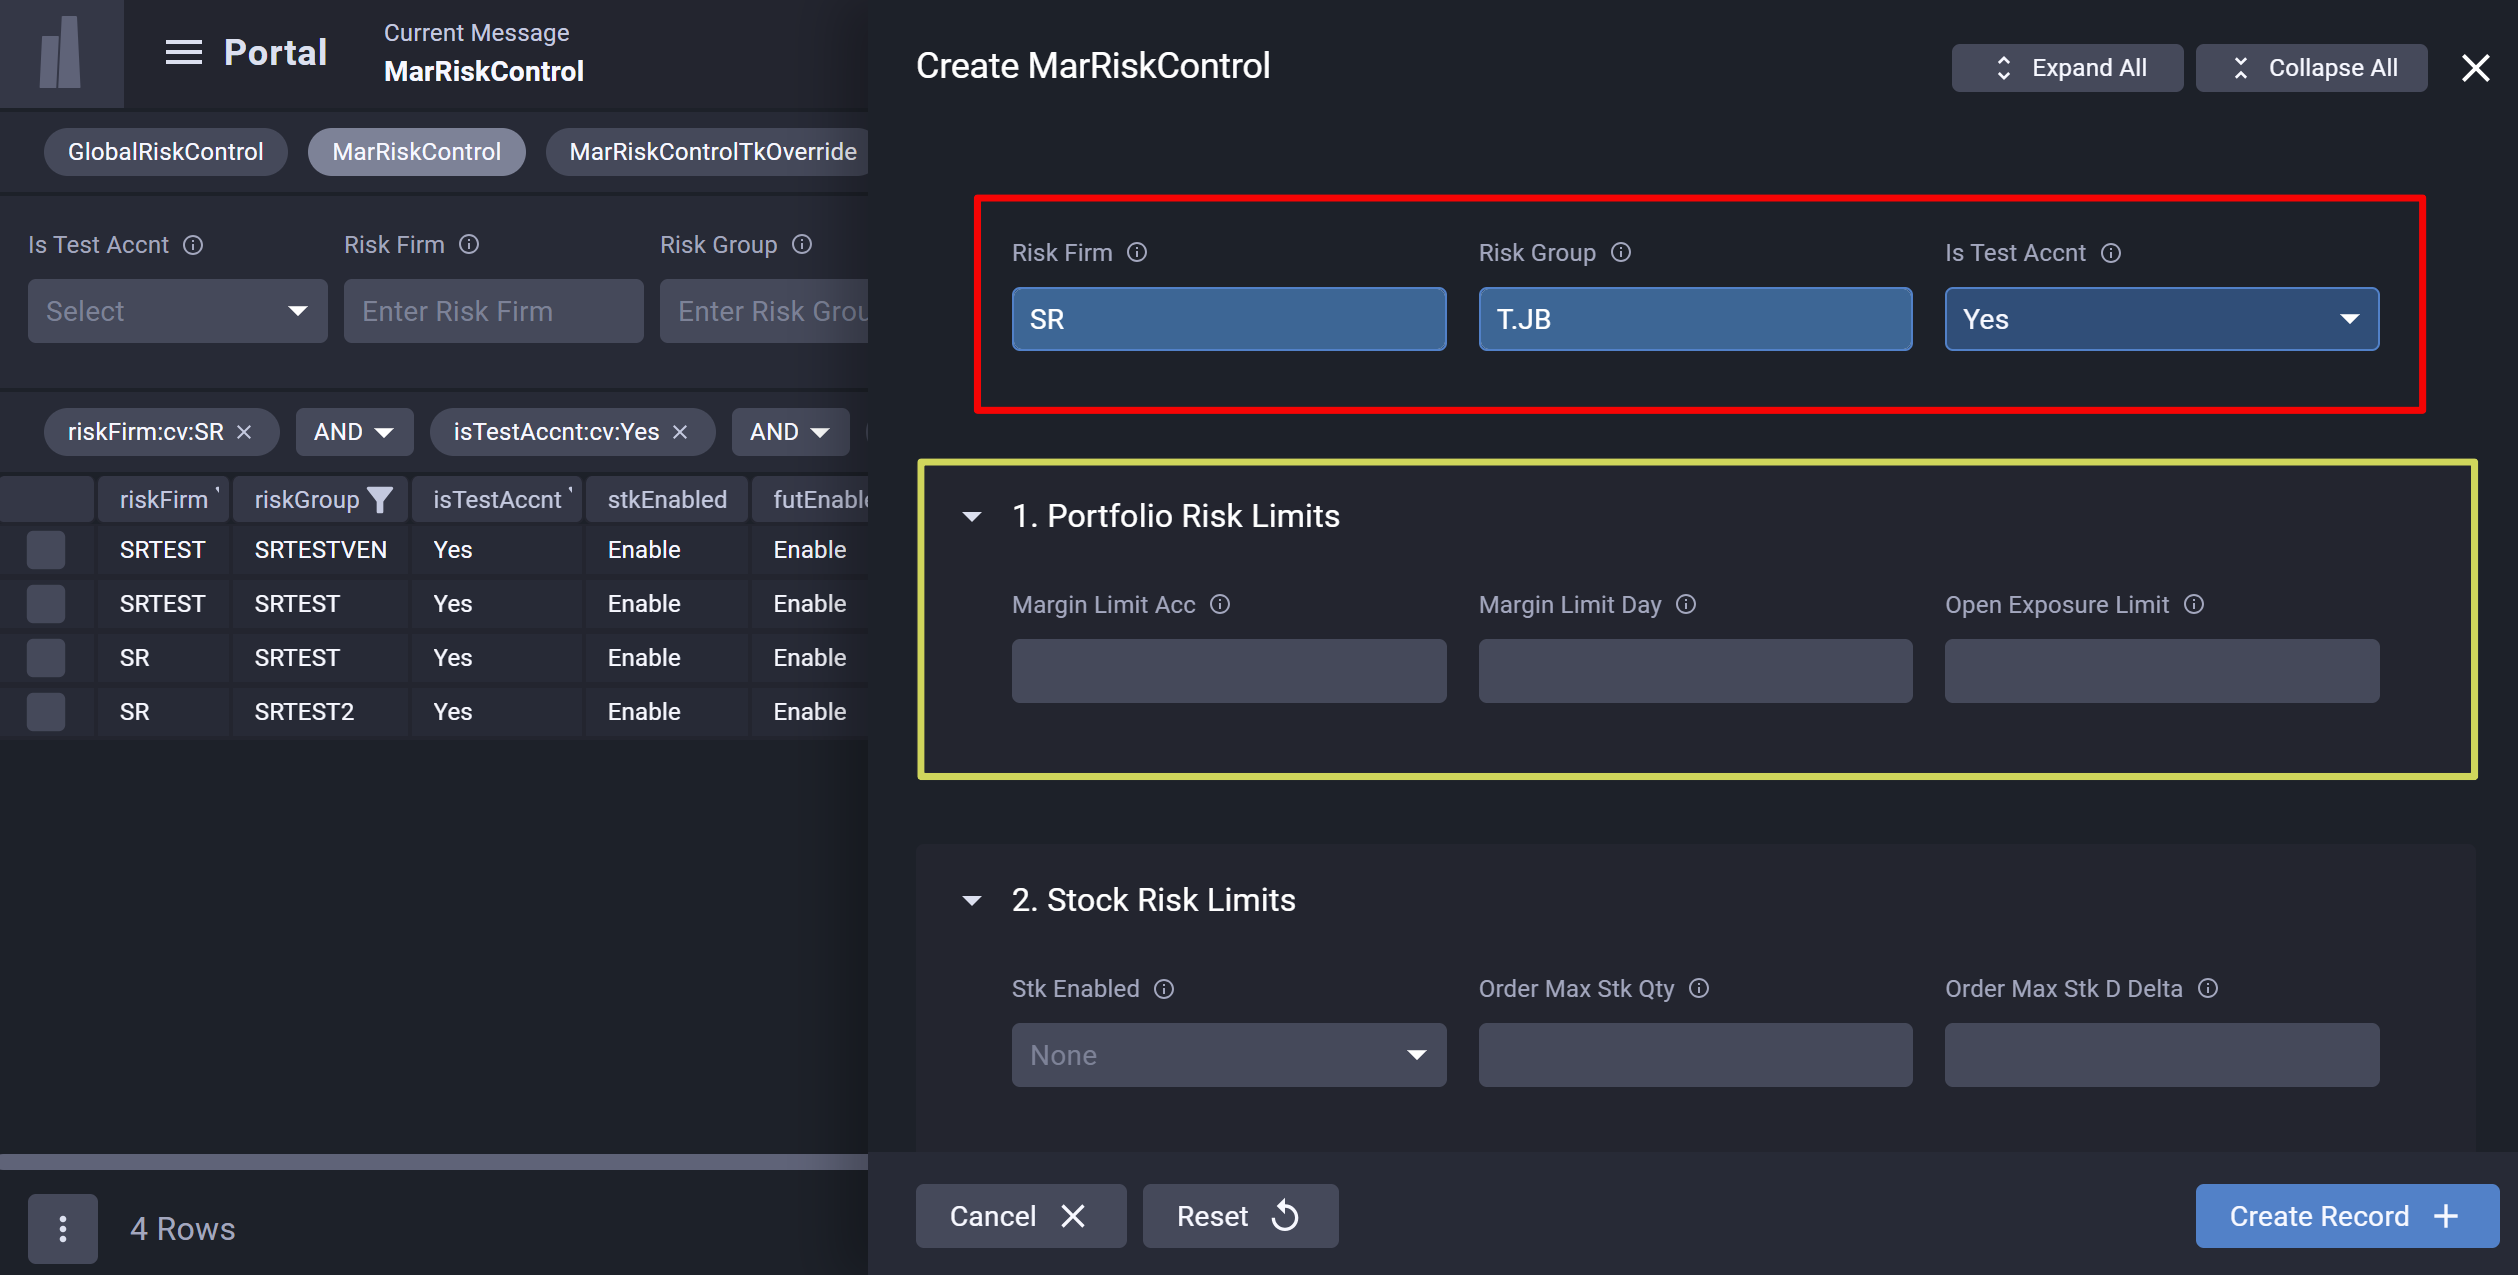Click the Create Record button
2518x1275 pixels.
coord(2345,1216)
